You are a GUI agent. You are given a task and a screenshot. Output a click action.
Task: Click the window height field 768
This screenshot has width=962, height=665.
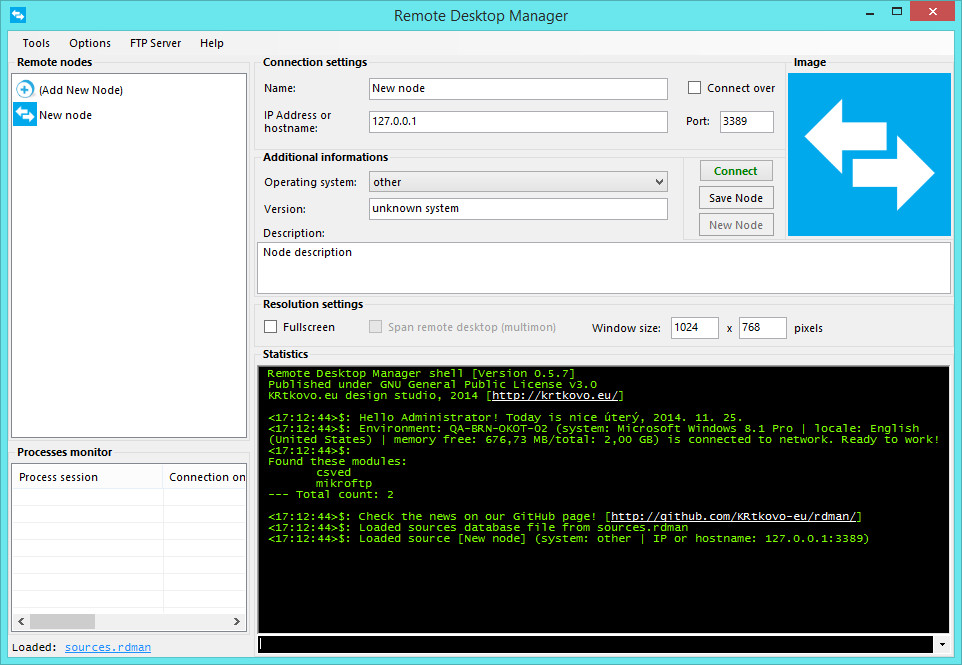tap(763, 328)
